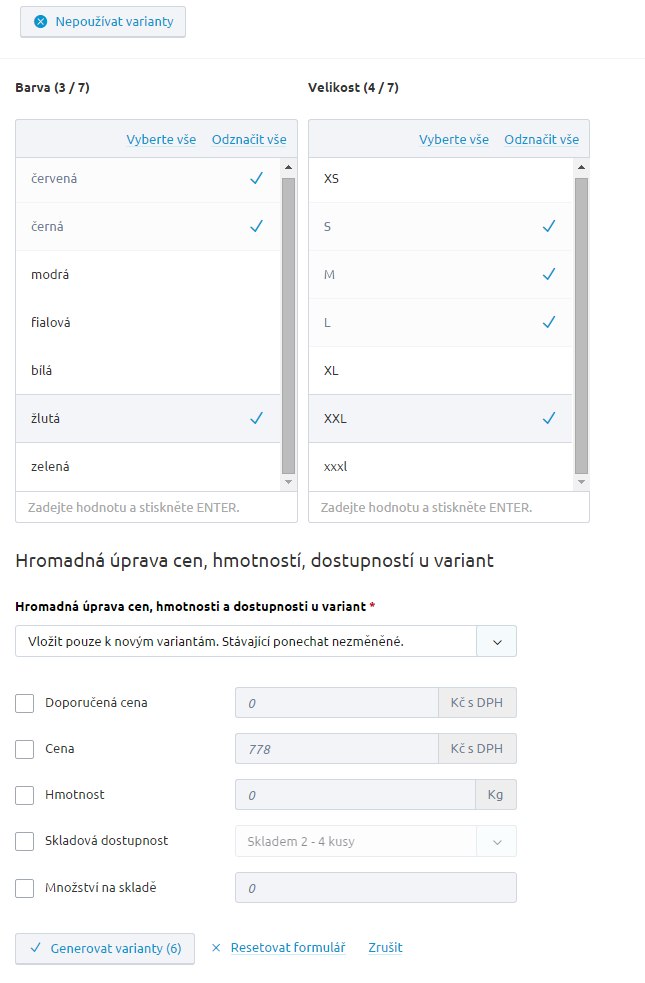Expand the Skladová dostupnost dropdown arrow
Screen dimensions: 645x983
coord(497,842)
